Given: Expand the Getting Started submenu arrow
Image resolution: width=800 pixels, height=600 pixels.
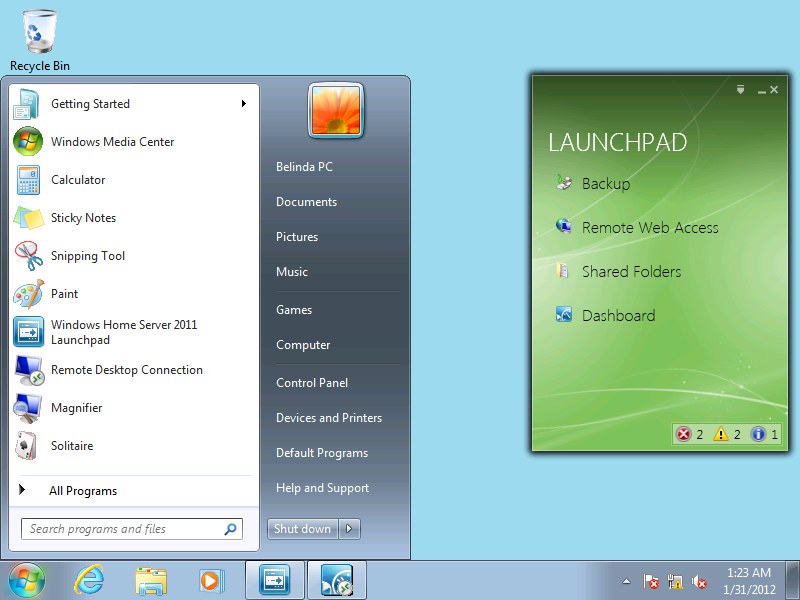Looking at the screenshot, I should 244,104.
